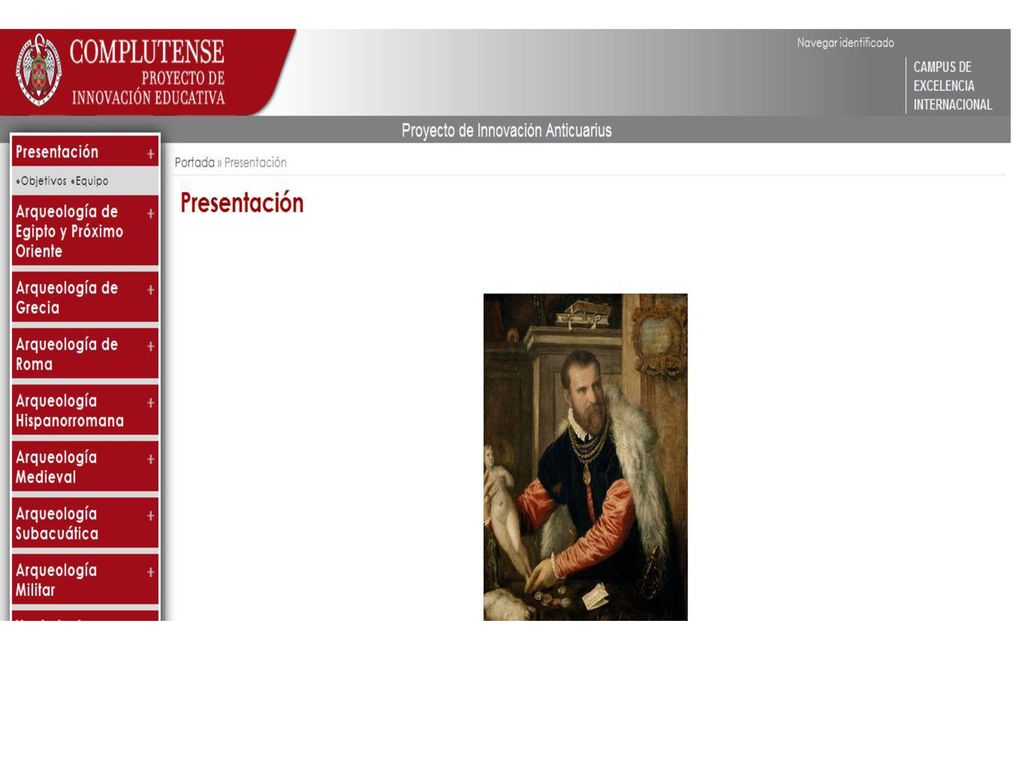The image size is (1024, 768).
Task: Expand Arqueología Militar plus sign
Action: (x=151, y=573)
